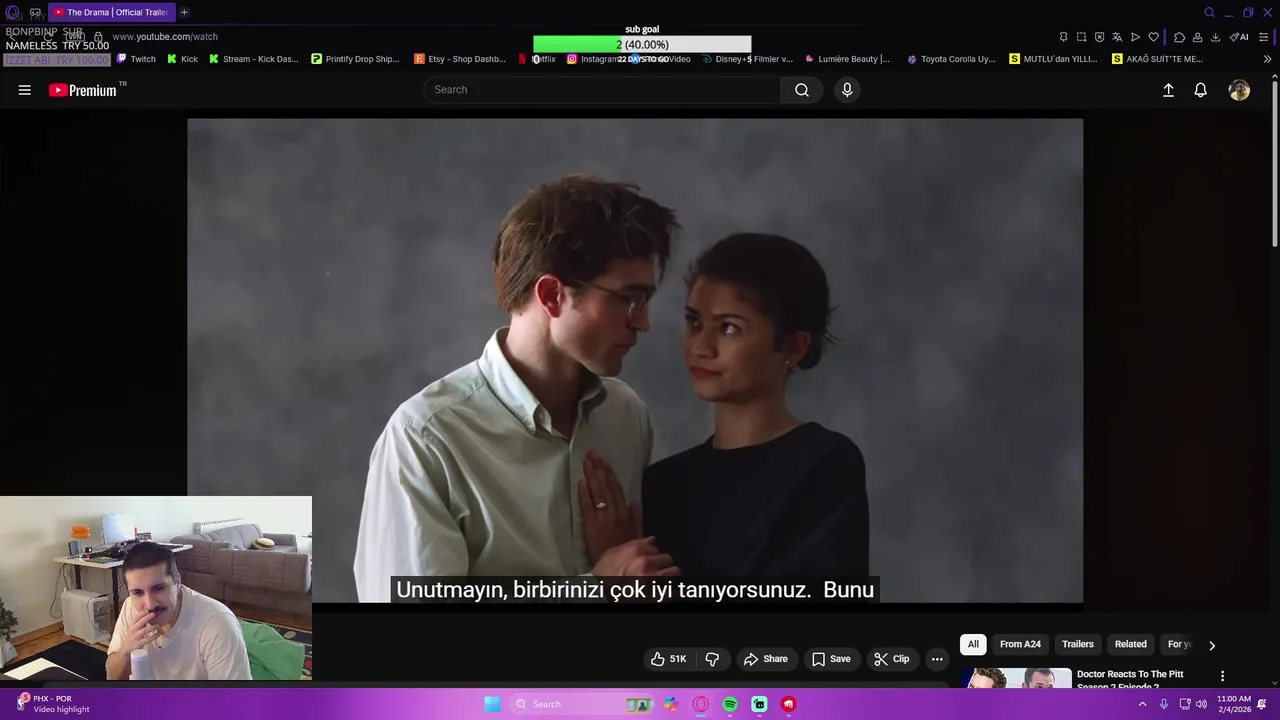Open the YouTube account avatar menu
Screen dimensions: 1280x720
pyautogui.click(x=1239, y=90)
